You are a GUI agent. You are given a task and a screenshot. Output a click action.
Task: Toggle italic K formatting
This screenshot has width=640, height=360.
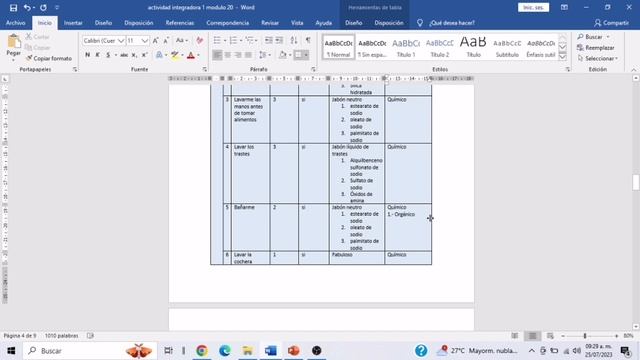(x=98, y=55)
